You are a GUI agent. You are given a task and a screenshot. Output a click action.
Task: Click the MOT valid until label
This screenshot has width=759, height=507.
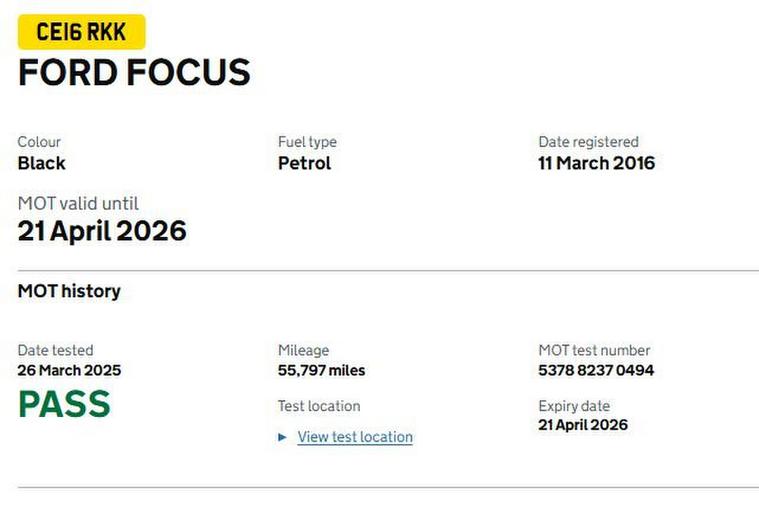pos(78,204)
